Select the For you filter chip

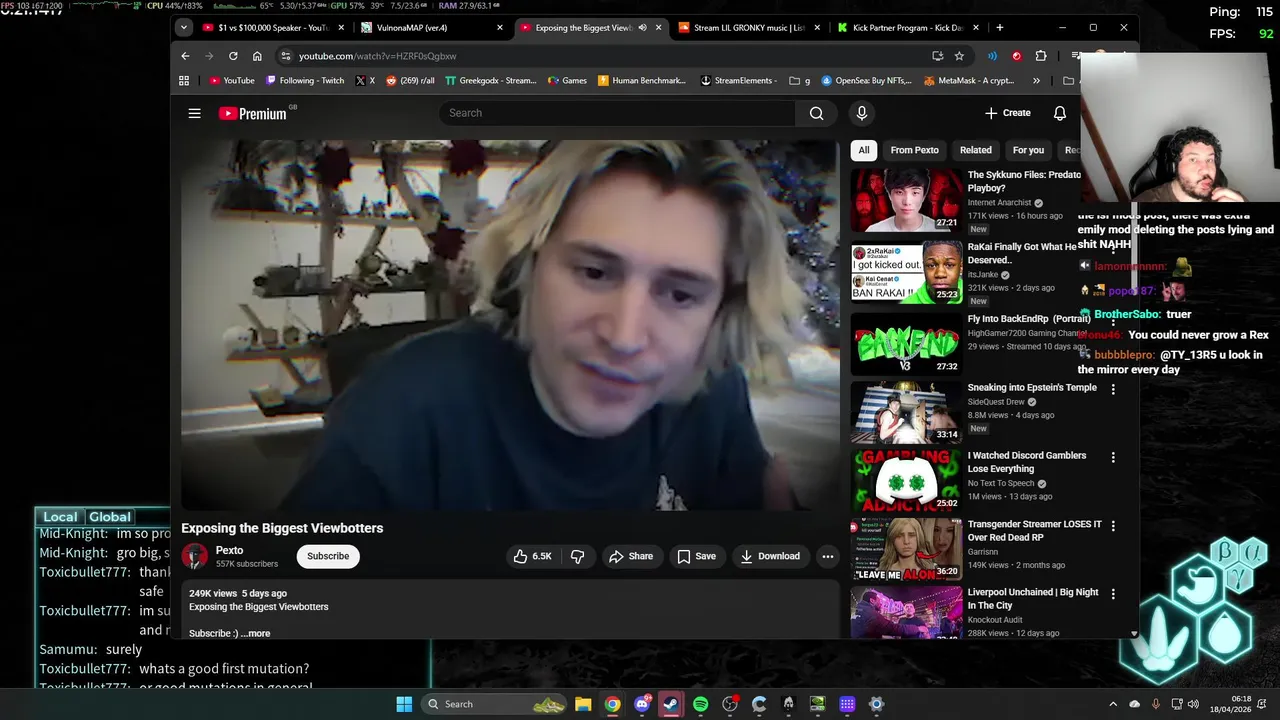(1028, 150)
